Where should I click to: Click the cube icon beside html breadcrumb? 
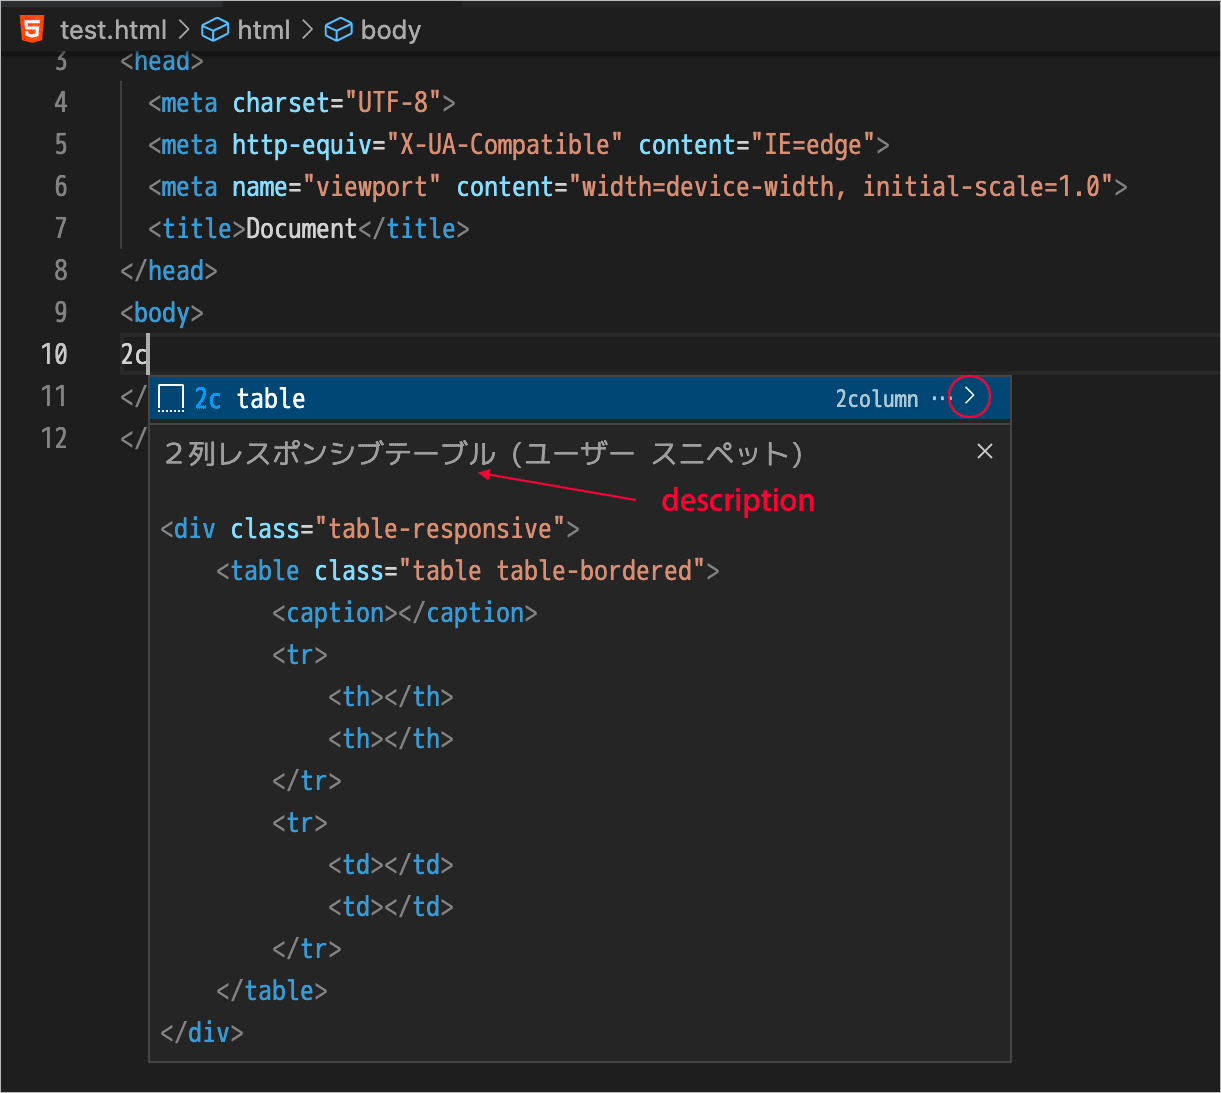(214, 30)
